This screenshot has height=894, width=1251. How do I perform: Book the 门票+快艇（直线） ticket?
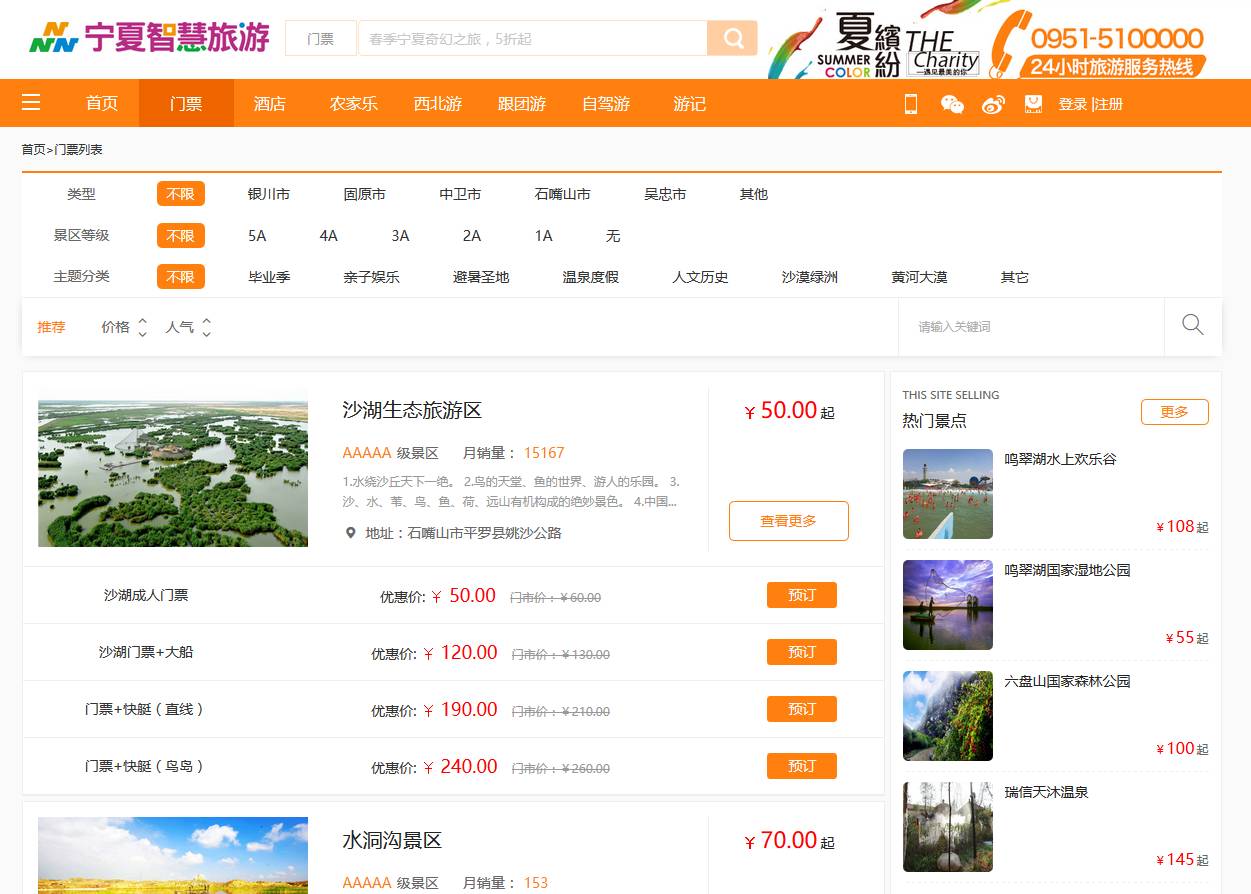pyautogui.click(x=802, y=709)
